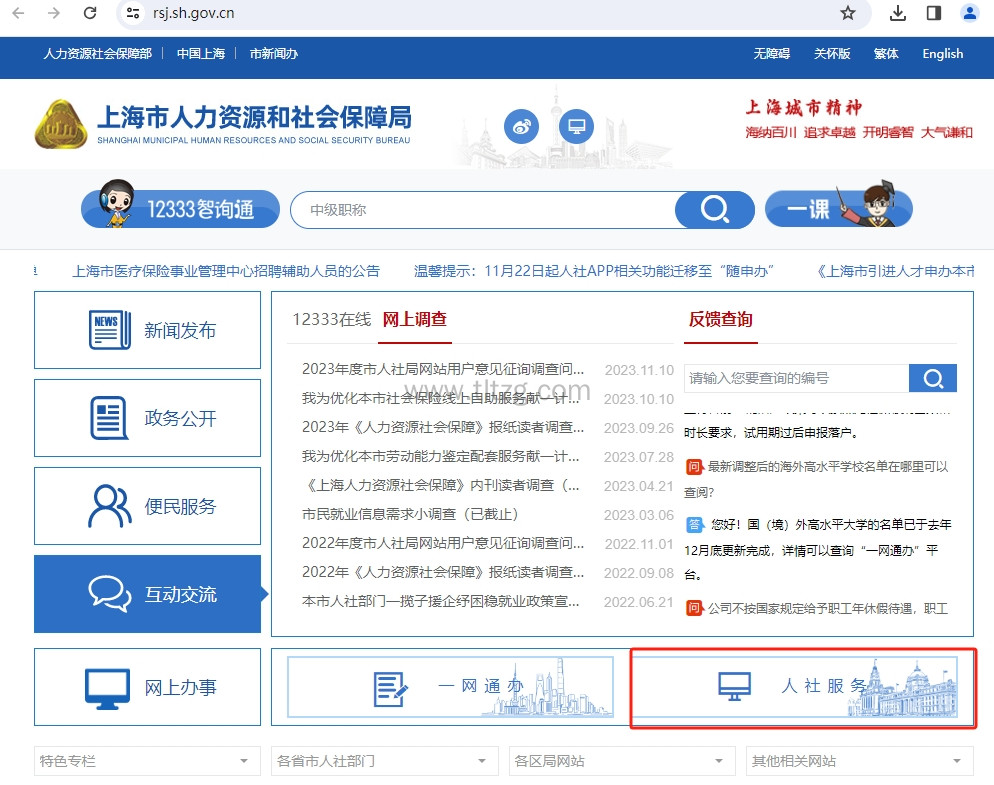This screenshot has width=994, height=785.
Task: Reload the page
Action: coord(90,13)
